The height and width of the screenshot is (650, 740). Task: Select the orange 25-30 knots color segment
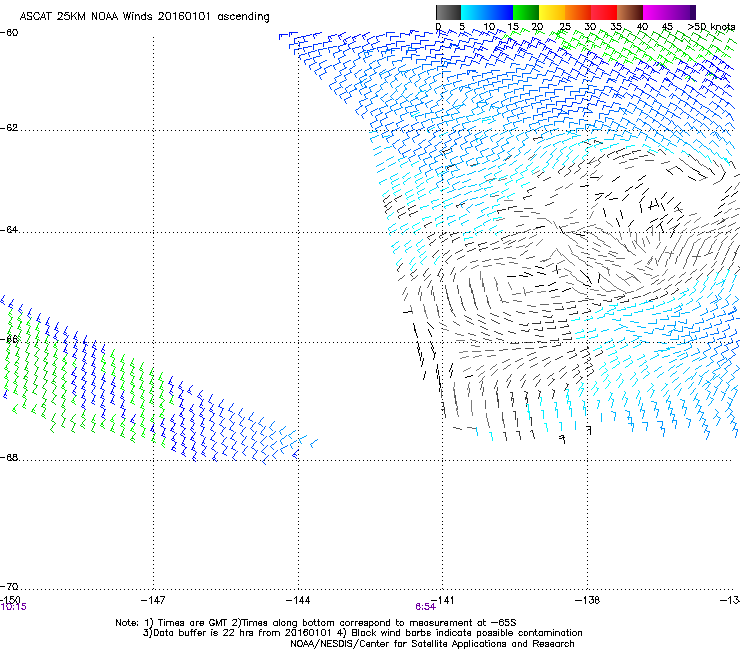click(x=578, y=12)
